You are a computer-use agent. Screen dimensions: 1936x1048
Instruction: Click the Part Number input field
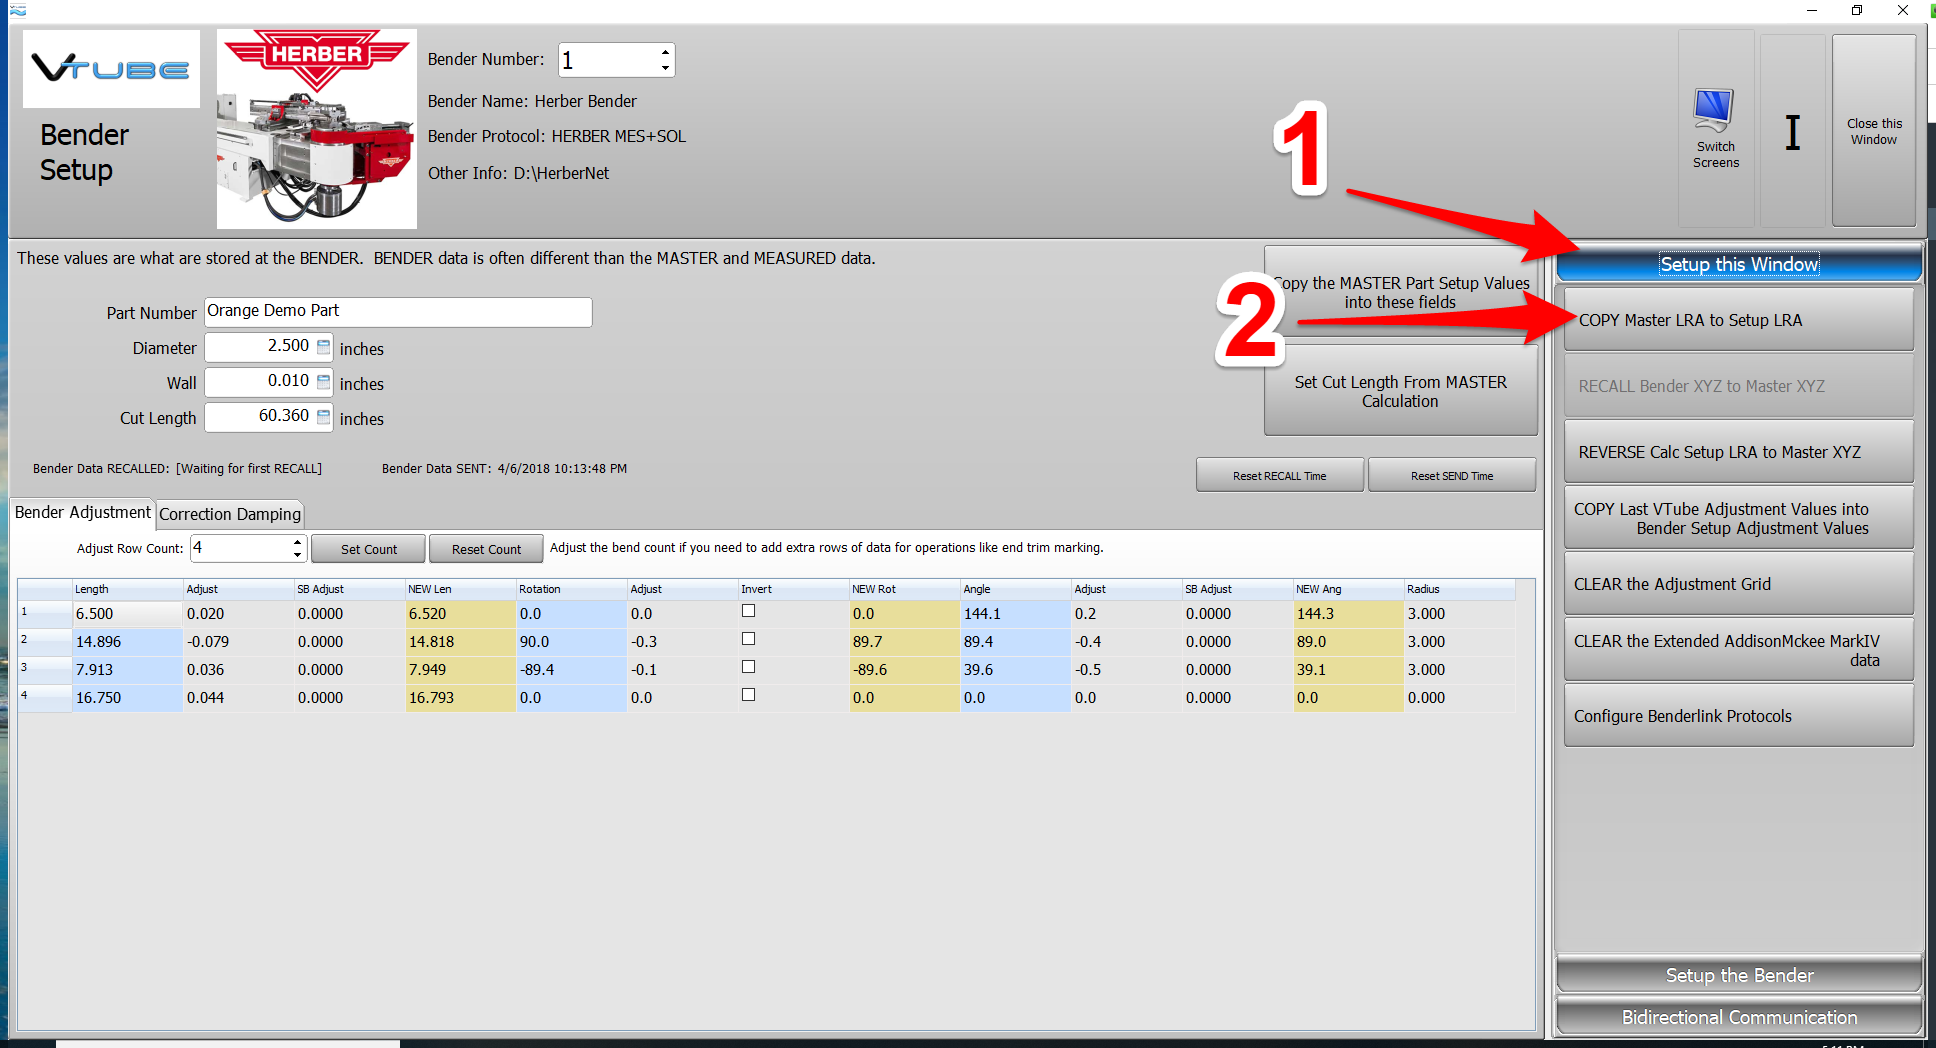click(398, 312)
